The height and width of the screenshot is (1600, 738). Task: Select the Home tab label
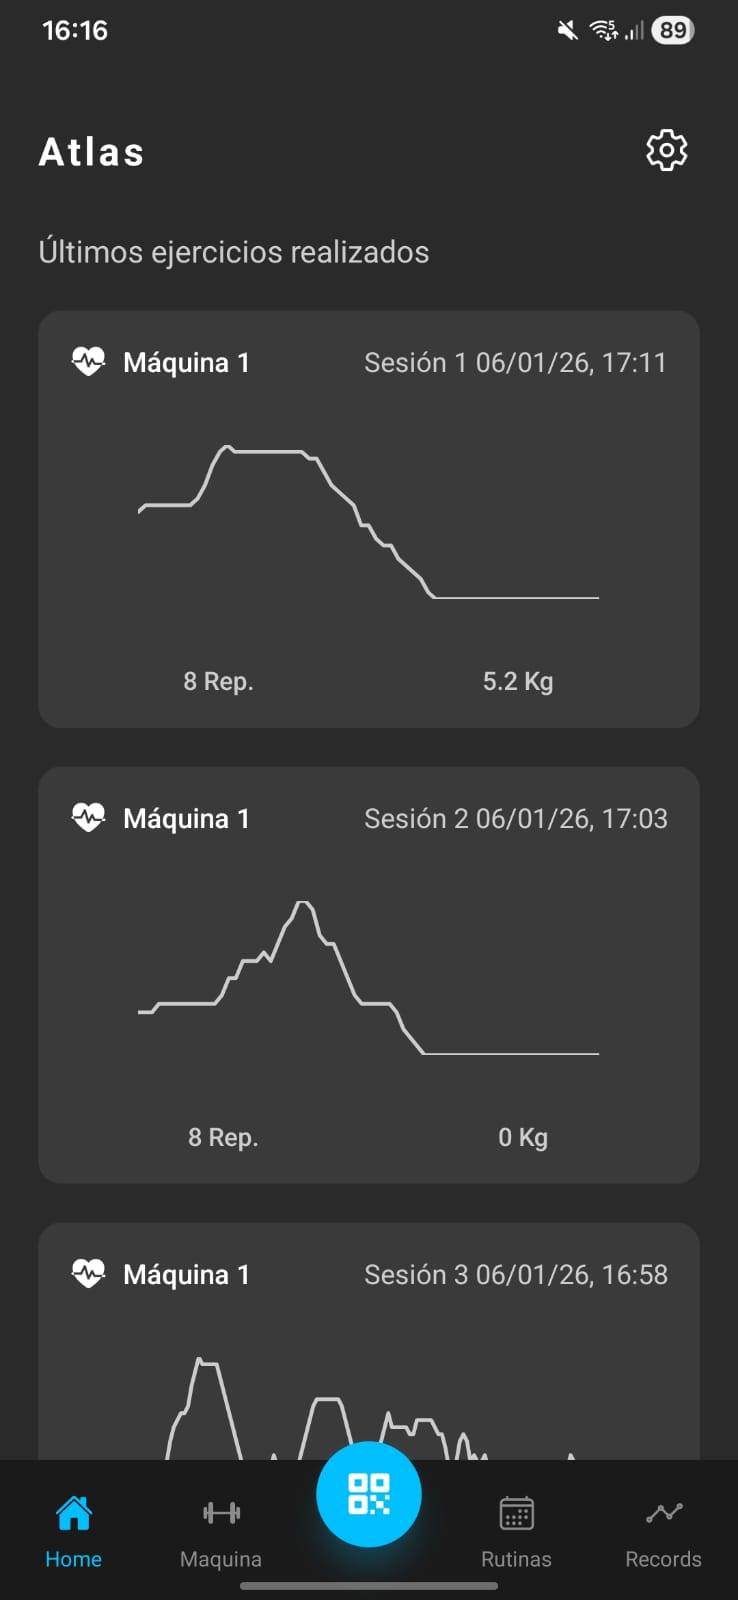click(x=73, y=1559)
